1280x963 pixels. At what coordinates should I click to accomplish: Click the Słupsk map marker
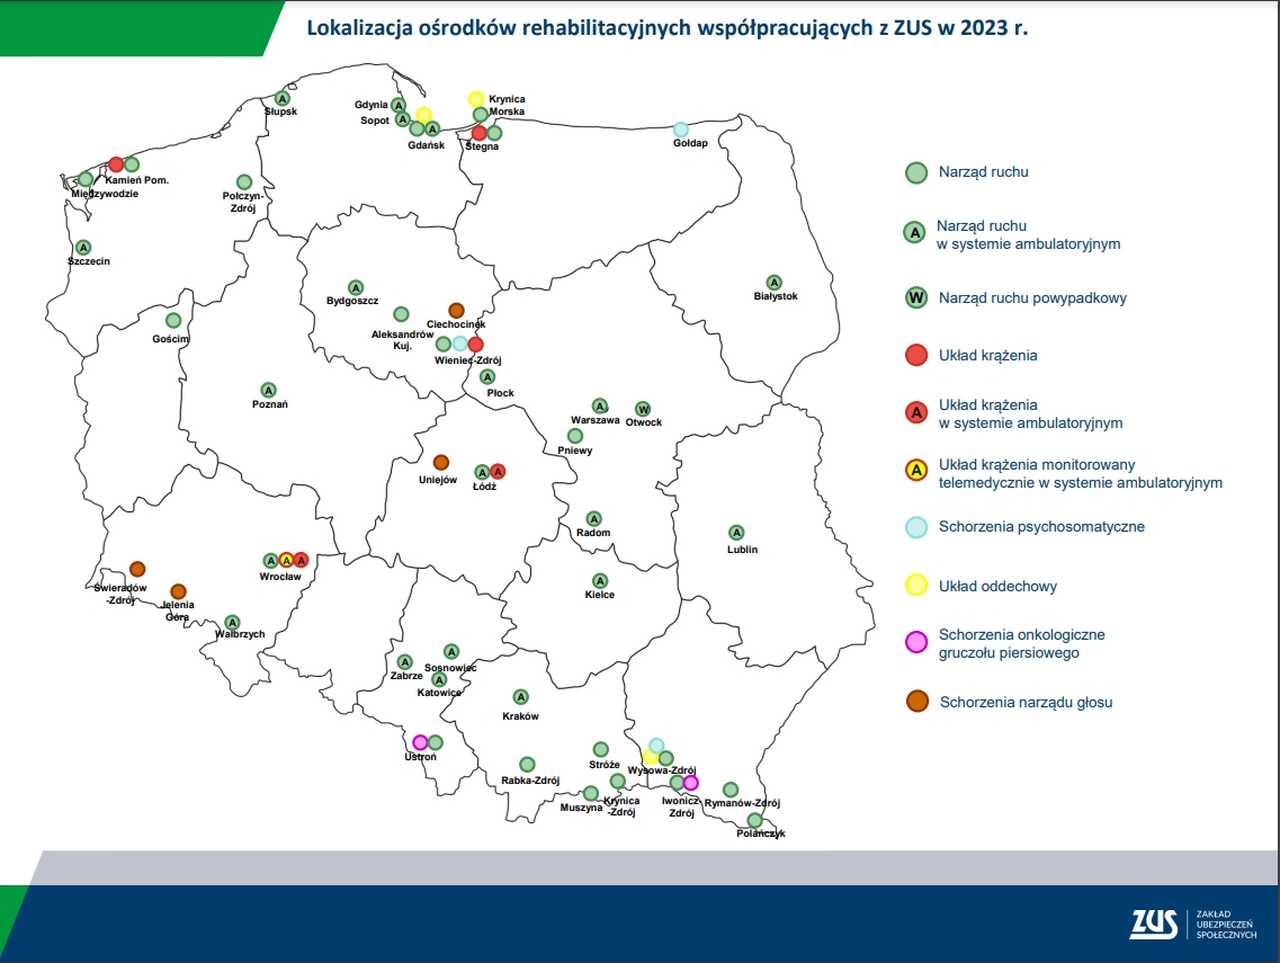click(282, 99)
